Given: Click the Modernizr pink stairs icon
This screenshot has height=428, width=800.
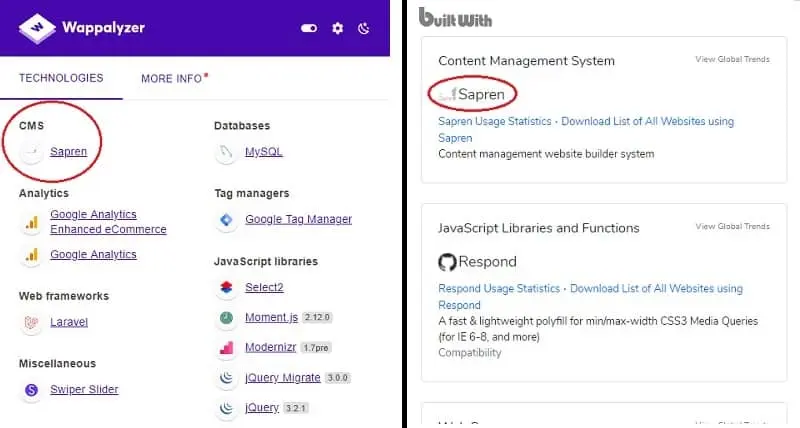Looking at the screenshot, I should [x=226, y=348].
